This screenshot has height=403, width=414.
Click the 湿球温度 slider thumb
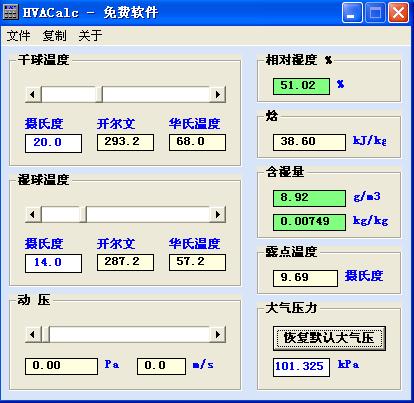tap(83, 214)
